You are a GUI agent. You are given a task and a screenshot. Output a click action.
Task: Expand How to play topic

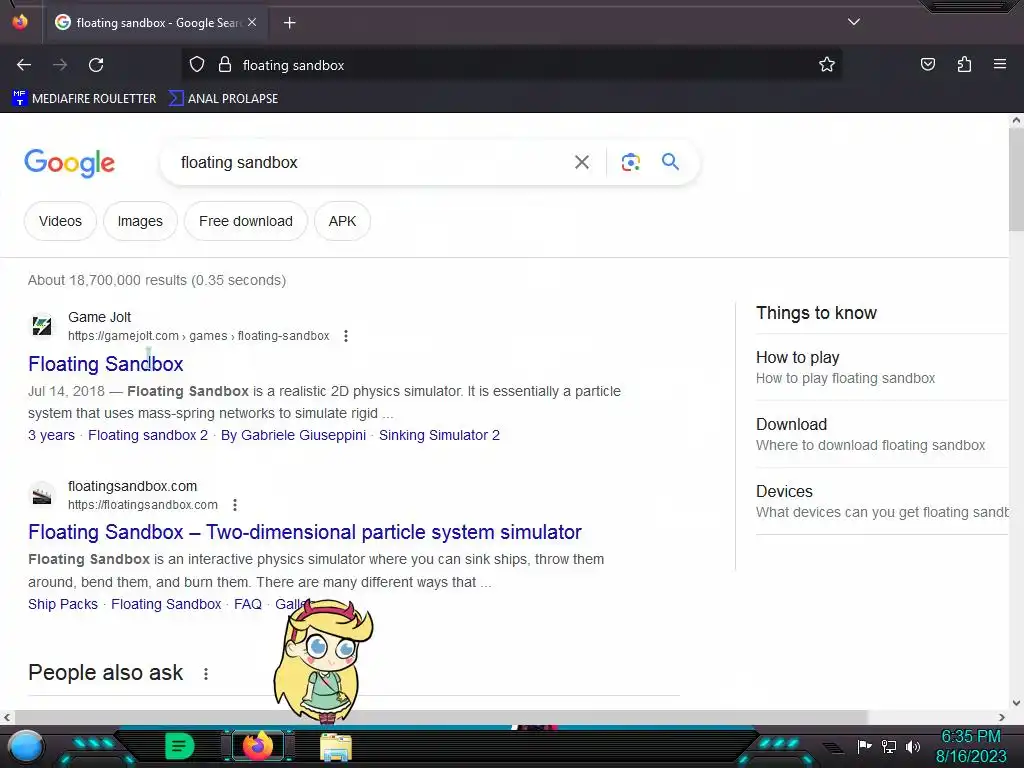[x=882, y=367]
